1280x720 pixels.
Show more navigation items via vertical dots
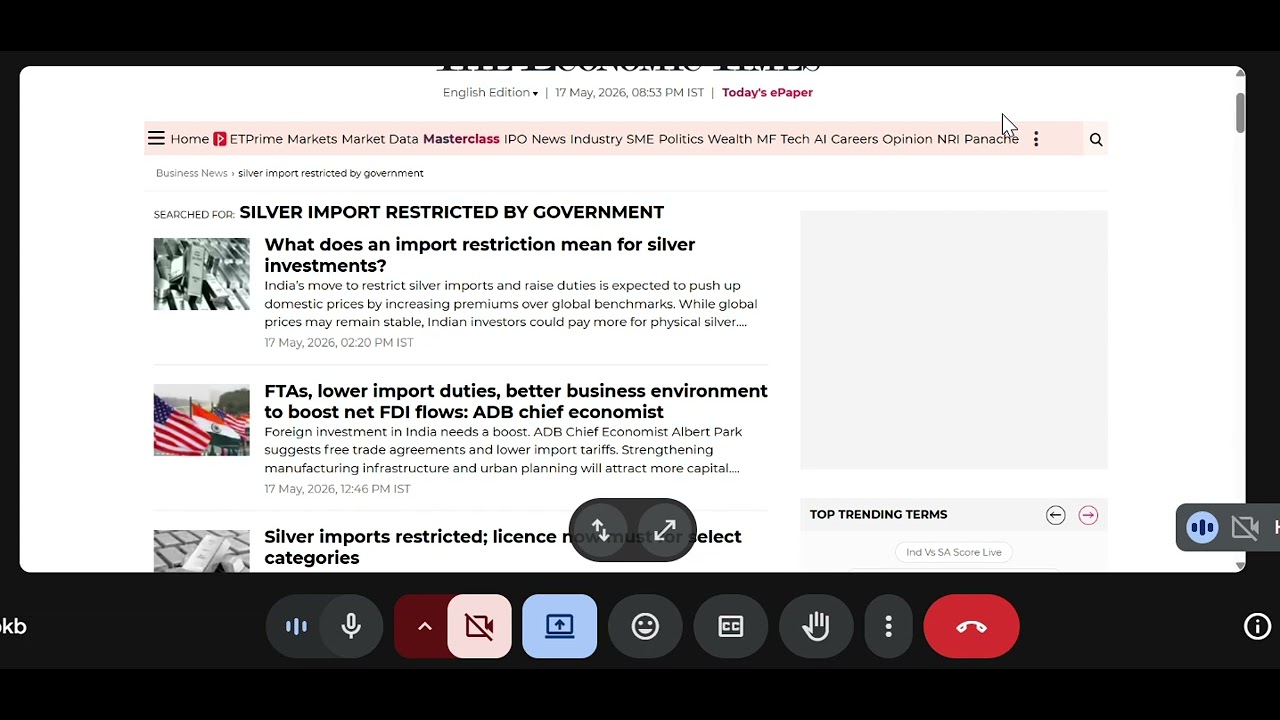[1036, 139]
